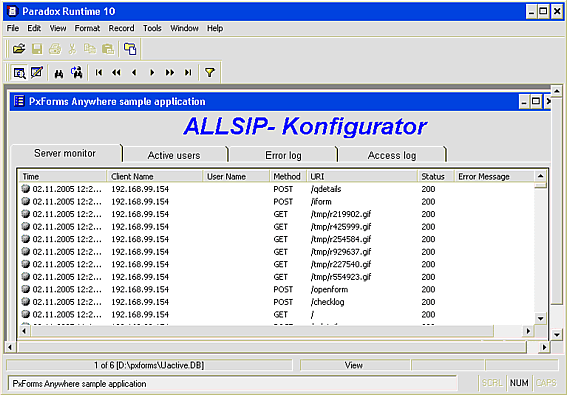567x395 pixels.
Task: Select the /tmp/r227540.gif URI entry
Action: tap(341, 264)
